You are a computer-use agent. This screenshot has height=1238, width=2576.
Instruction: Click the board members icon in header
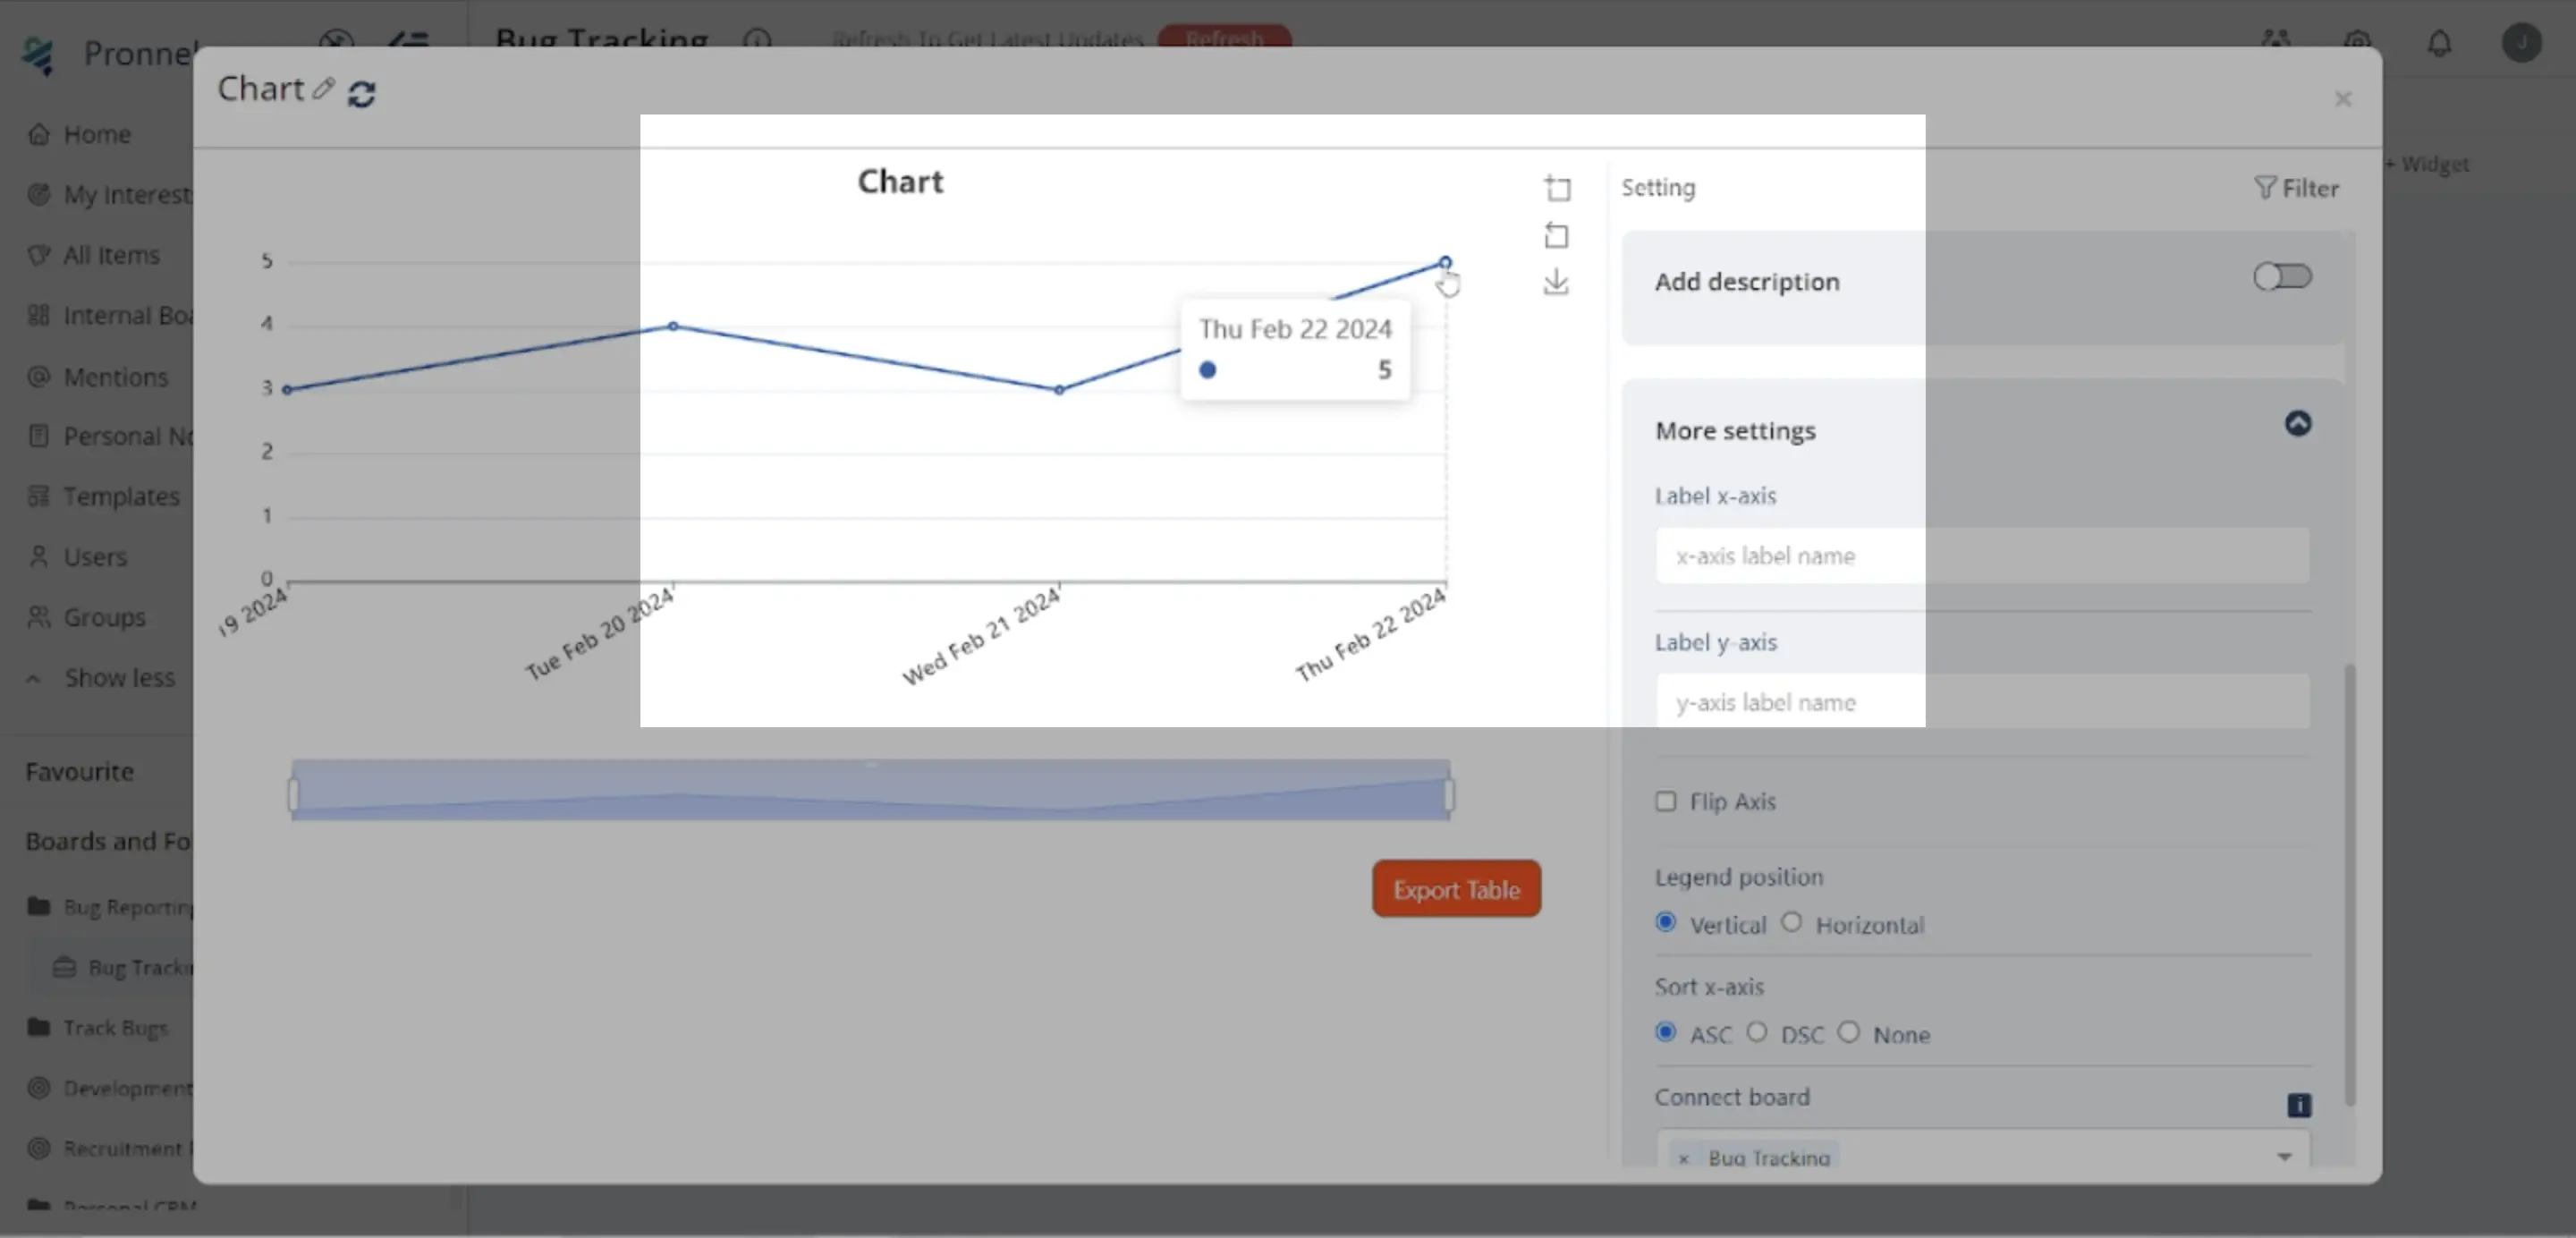pos(2276,41)
